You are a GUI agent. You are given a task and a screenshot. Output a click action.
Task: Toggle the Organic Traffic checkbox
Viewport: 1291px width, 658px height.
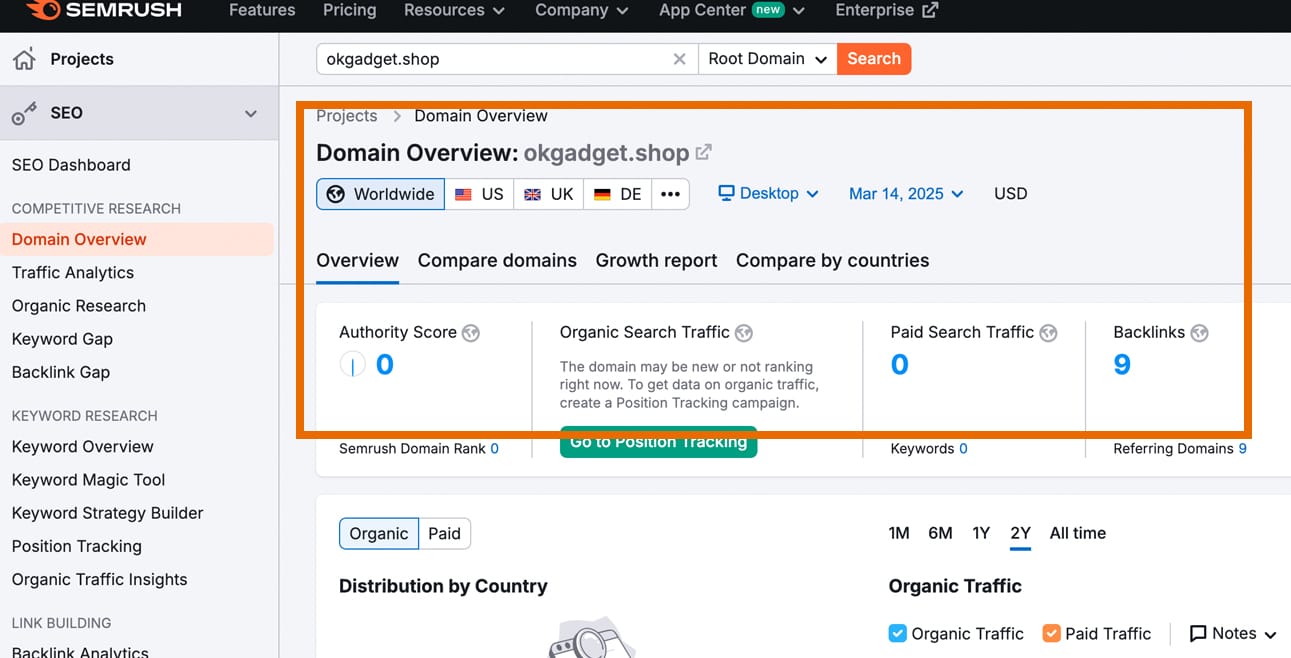(897, 633)
